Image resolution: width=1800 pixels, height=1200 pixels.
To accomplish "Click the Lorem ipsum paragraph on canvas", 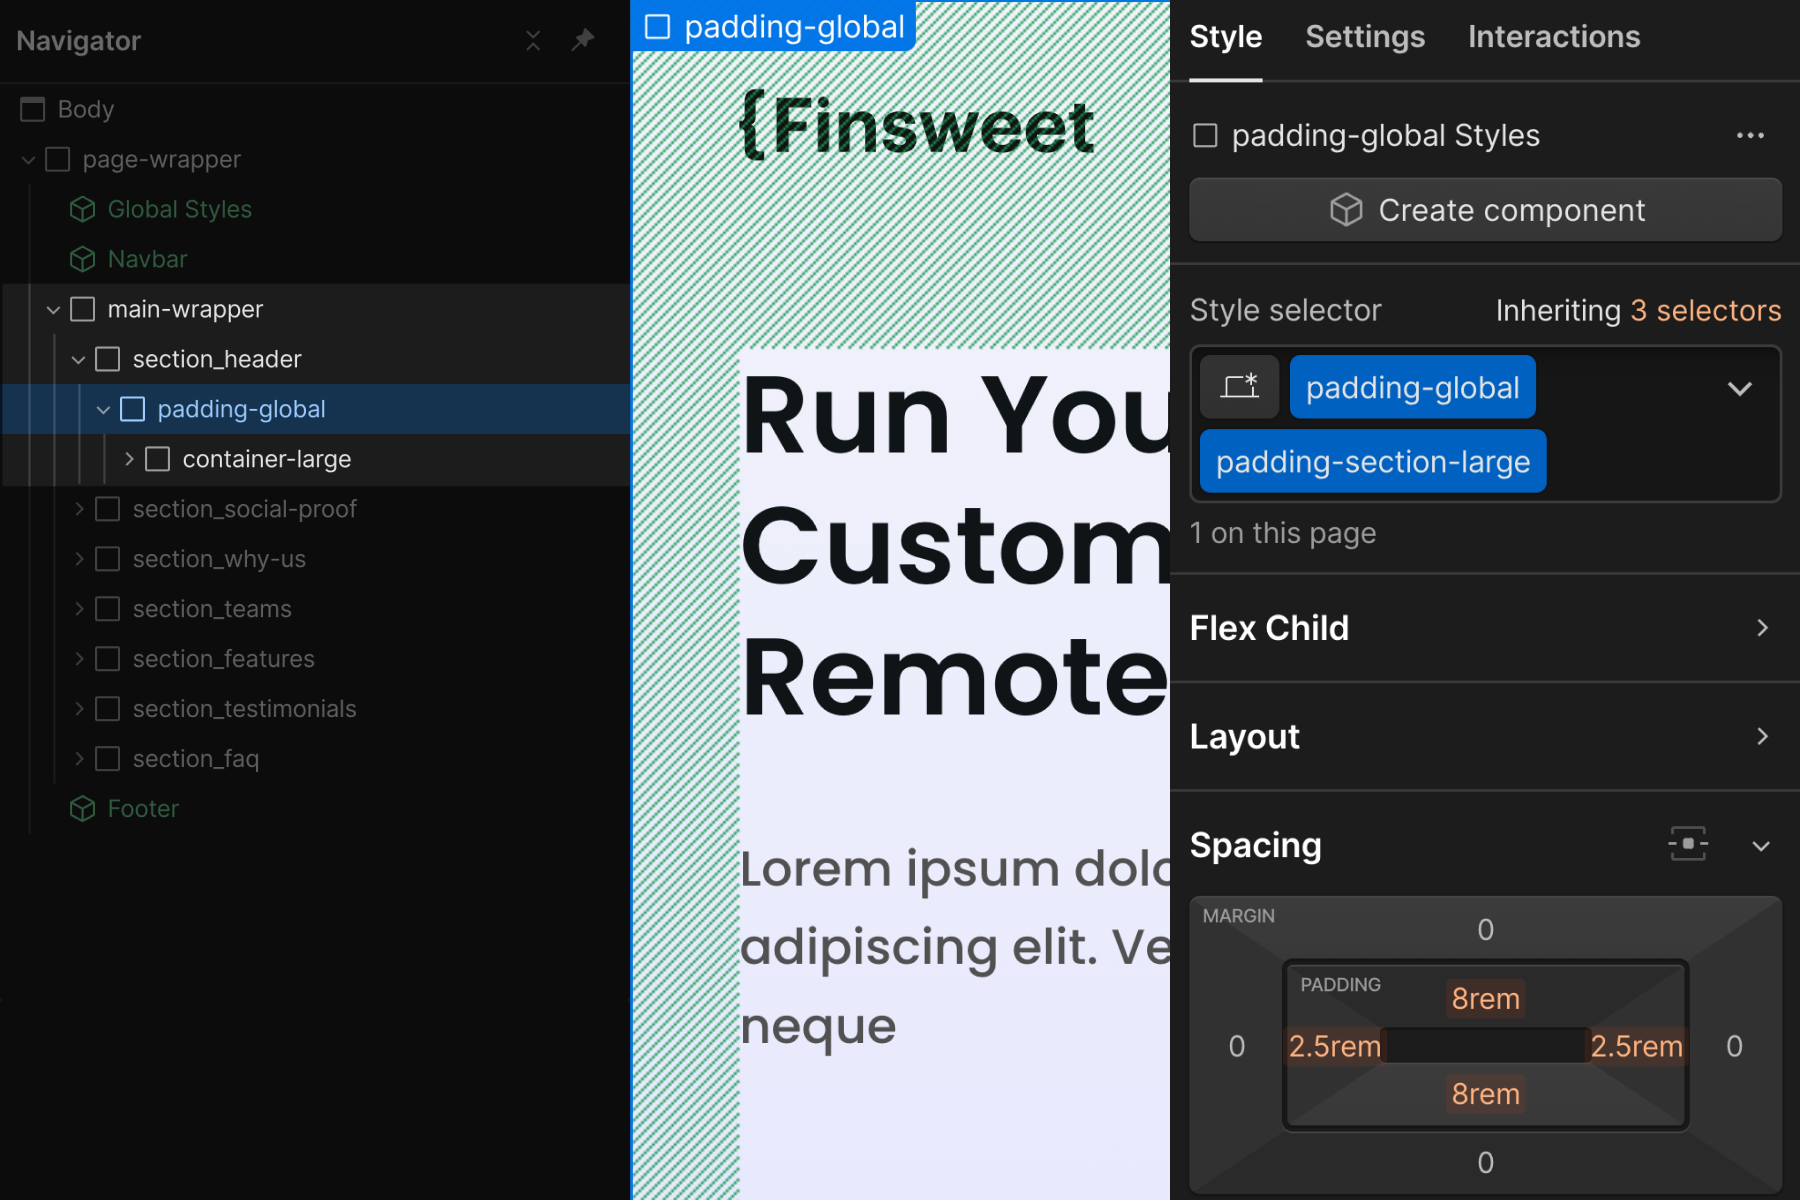I will (x=955, y=946).
